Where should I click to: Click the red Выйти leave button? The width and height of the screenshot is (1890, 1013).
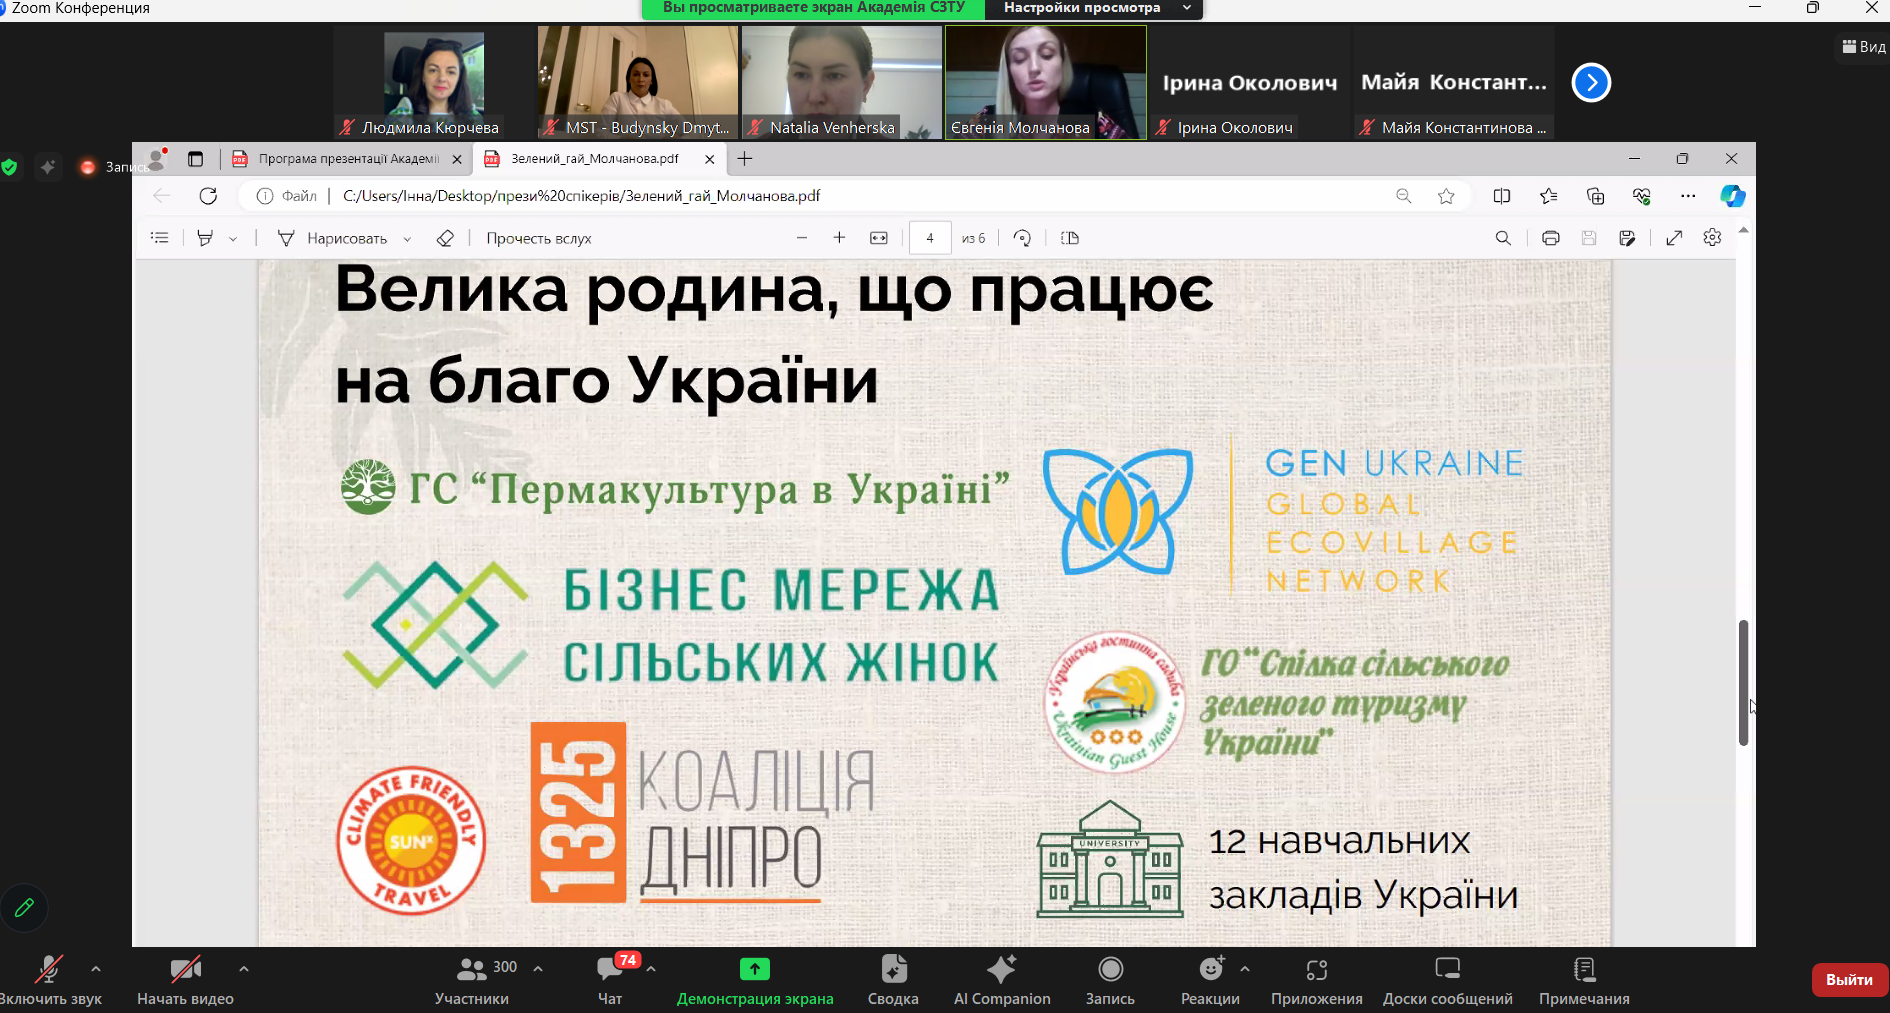pyautogui.click(x=1850, y=980)
